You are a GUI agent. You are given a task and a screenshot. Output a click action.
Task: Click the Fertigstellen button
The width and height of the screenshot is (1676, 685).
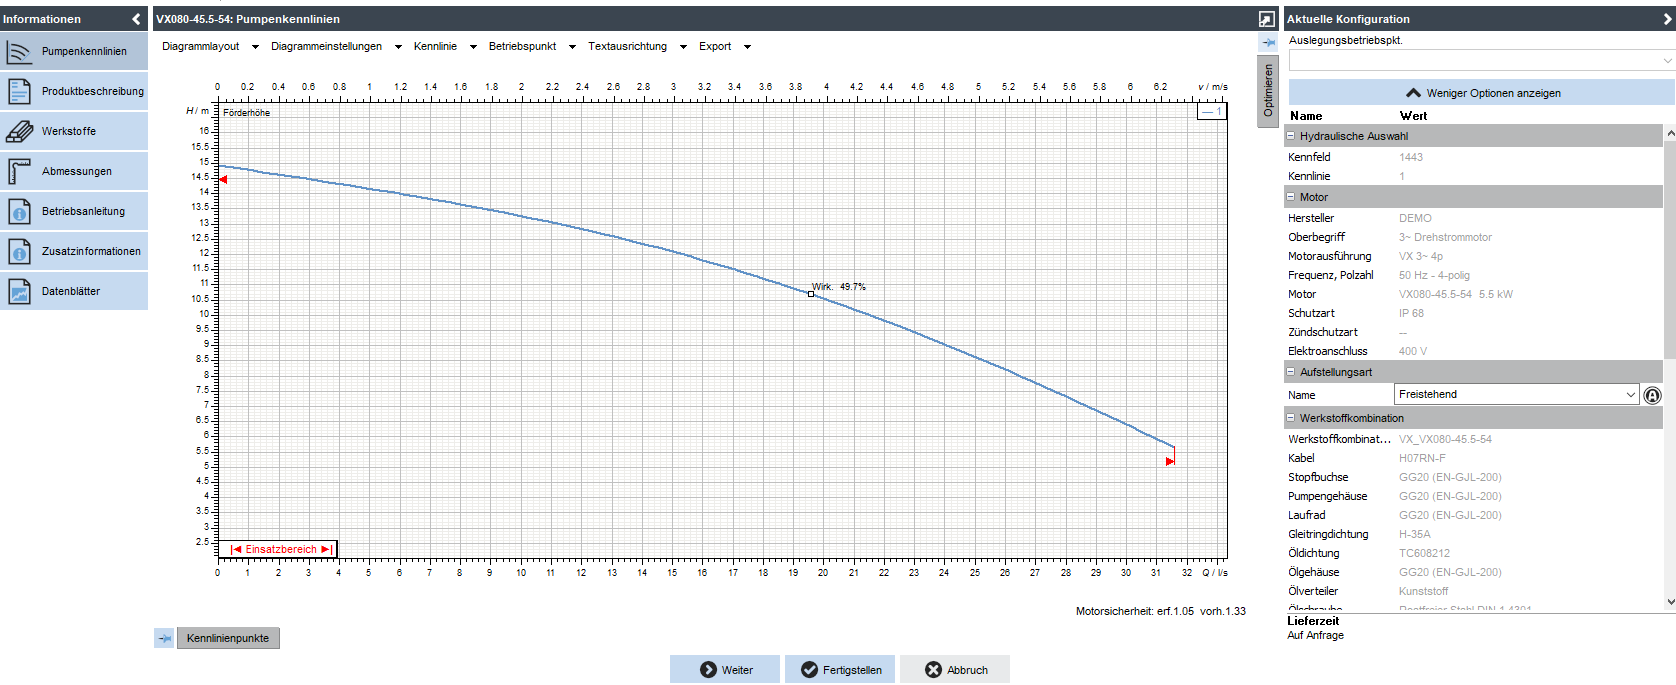840,670
